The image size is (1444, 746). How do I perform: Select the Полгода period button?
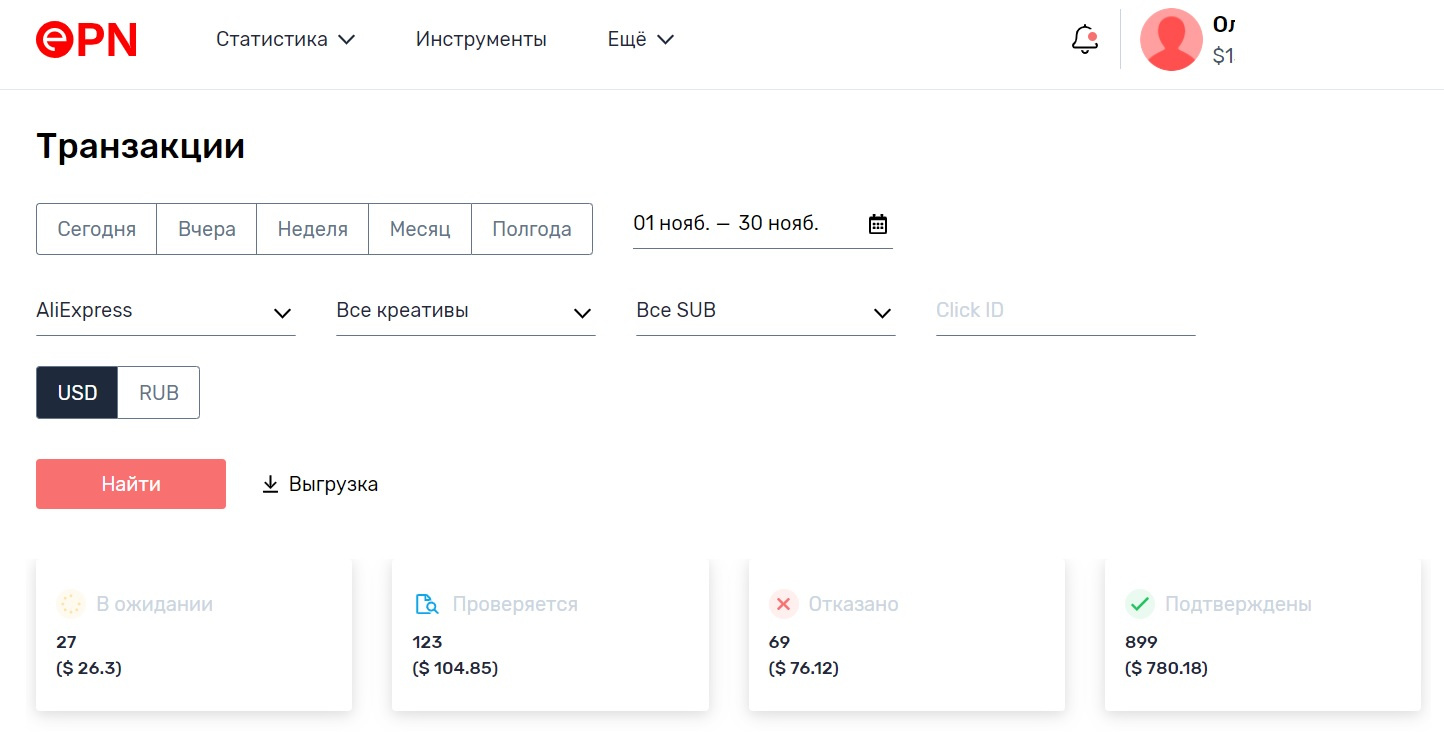point(532,229)
